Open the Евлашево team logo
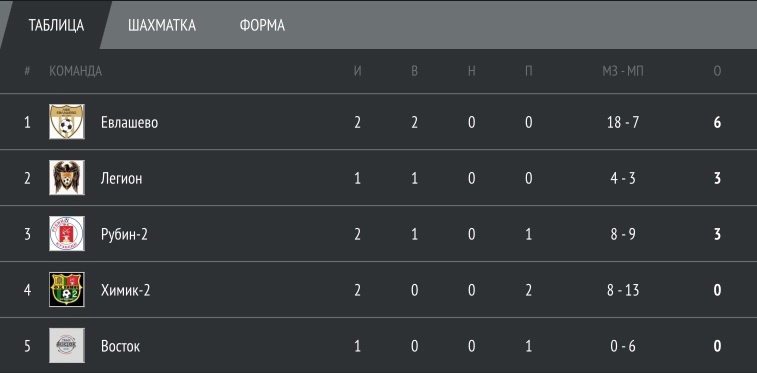Viewport: 757px width, 373px height. tap(67, 122)
